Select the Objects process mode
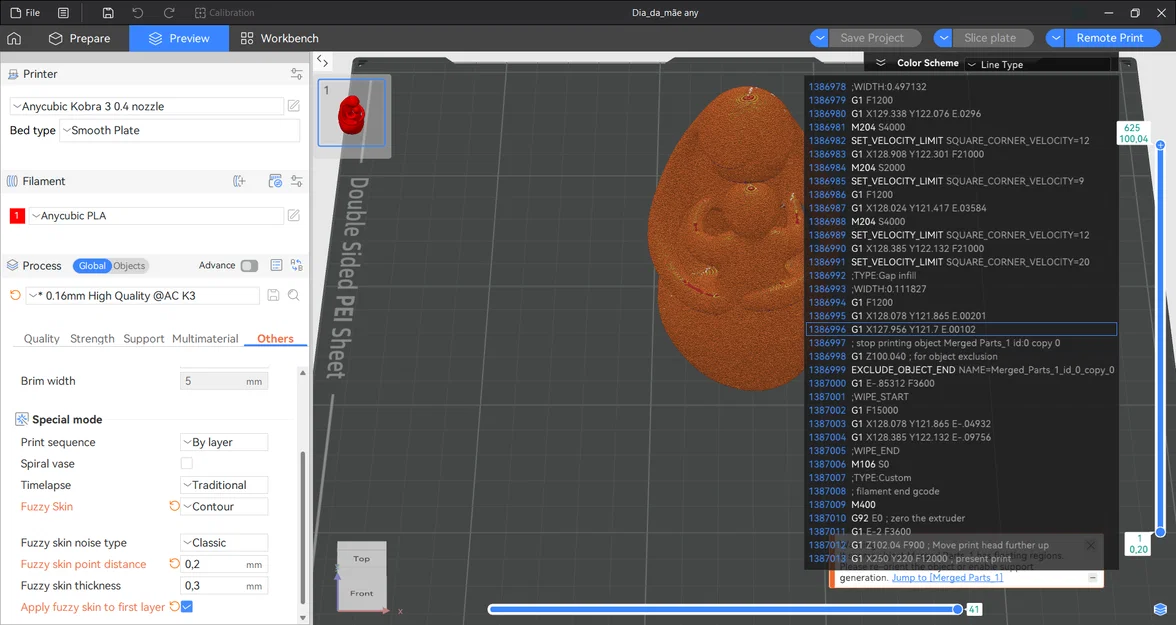Image resolution: width=1176 pixels, height=625 pixels. (129, 266)
